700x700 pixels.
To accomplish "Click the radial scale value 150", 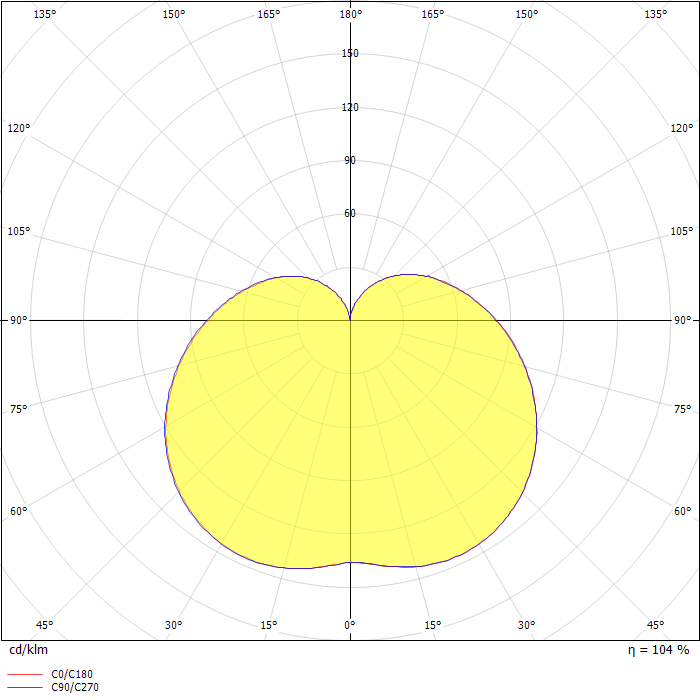I will (x=350, y=54).
